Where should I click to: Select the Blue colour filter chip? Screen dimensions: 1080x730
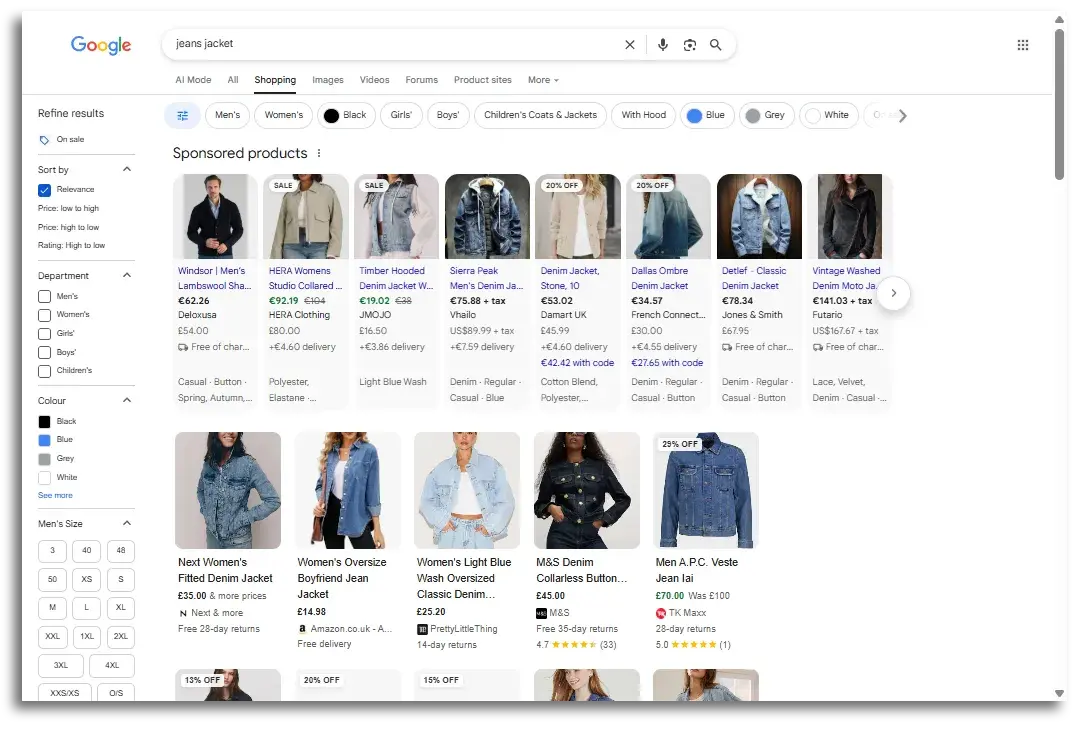tap(707, 115)
